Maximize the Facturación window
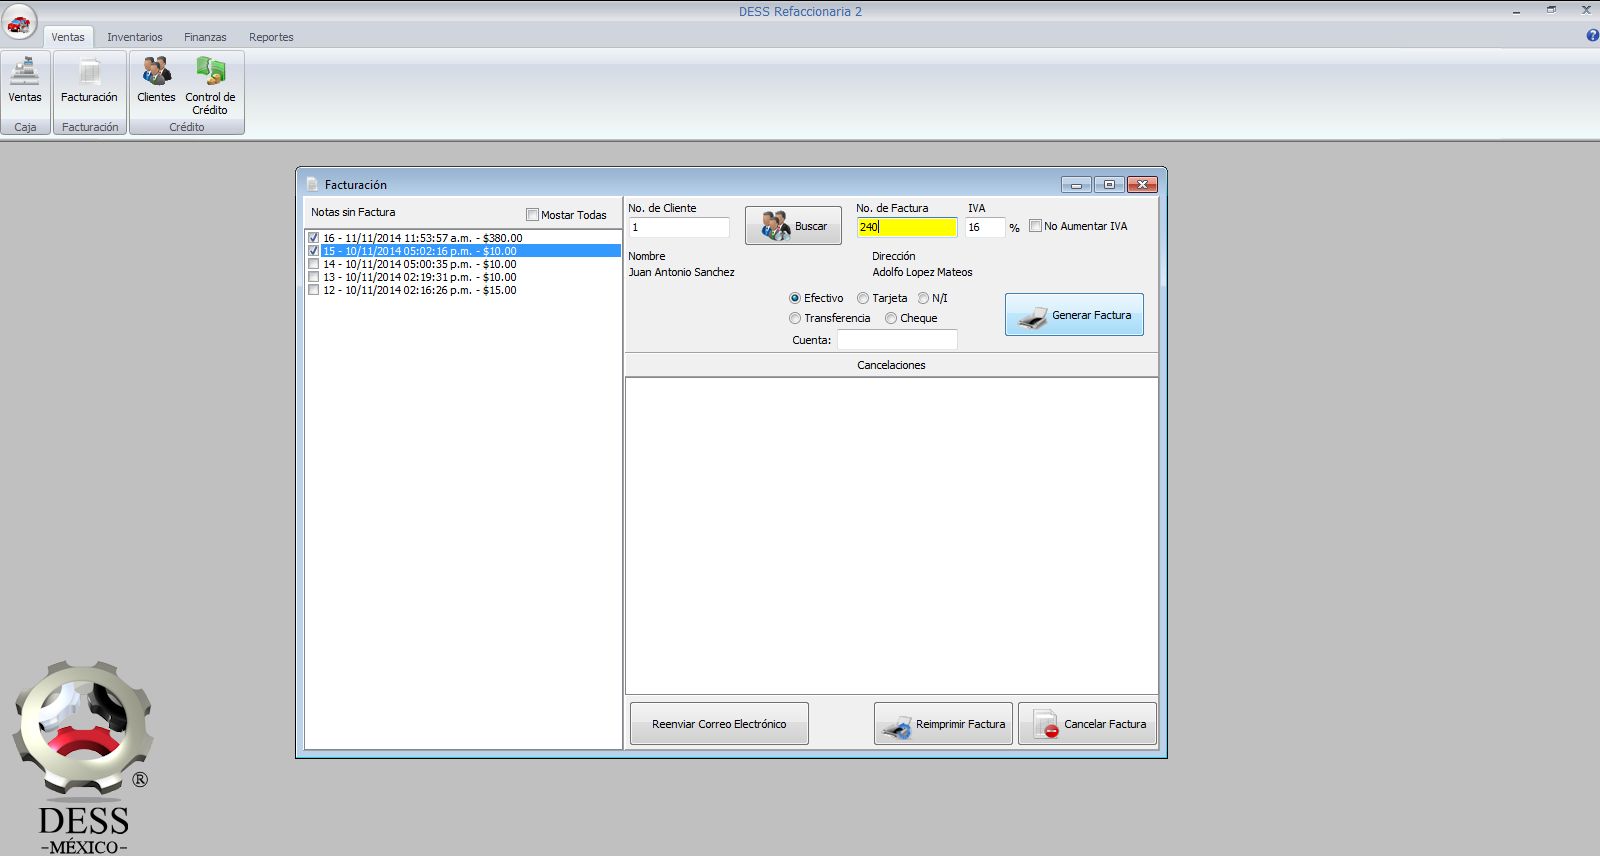The height and width of the screenshot is (856, 1600). pyautogui.click(x=1109, y=185)
